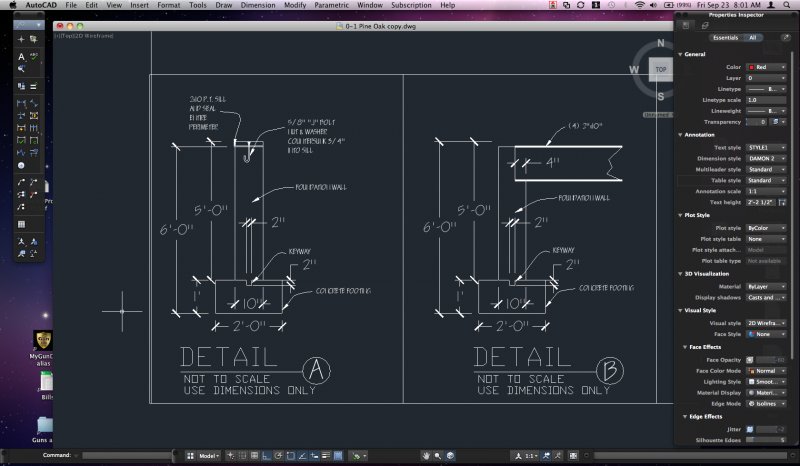Image resolution: width=800 pixels, height=466 pixels.
Task: Open the Color dropdown showing Red
Action: 765,66
